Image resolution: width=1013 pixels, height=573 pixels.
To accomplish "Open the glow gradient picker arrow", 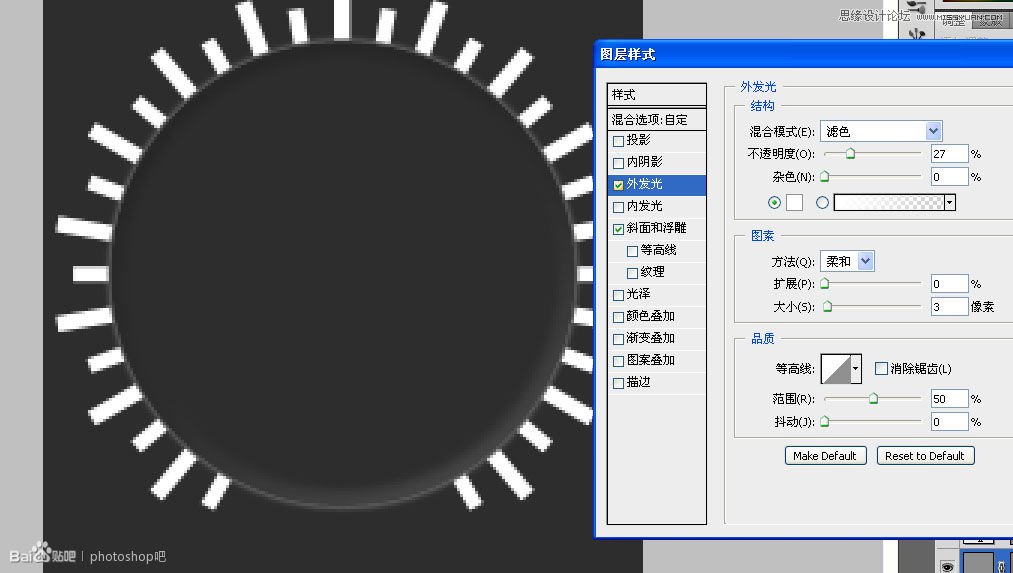I will [x=950, y=202].
